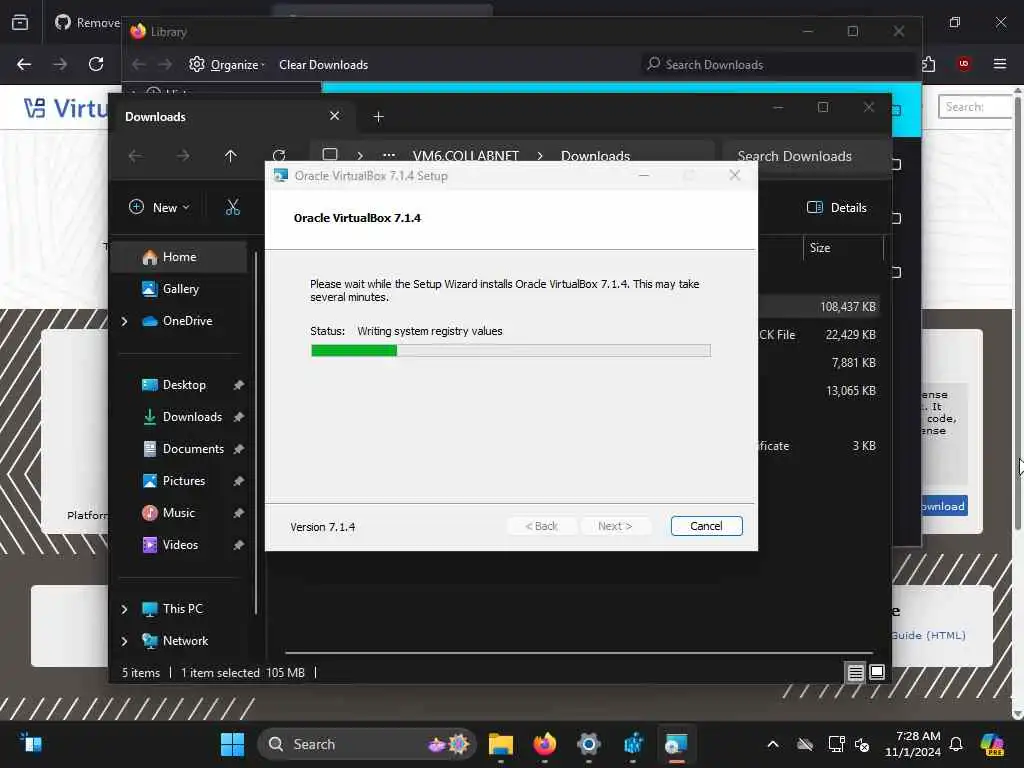Select the 13,065 KB file row
The image size is (1024, 768).
tap(819, 391)
